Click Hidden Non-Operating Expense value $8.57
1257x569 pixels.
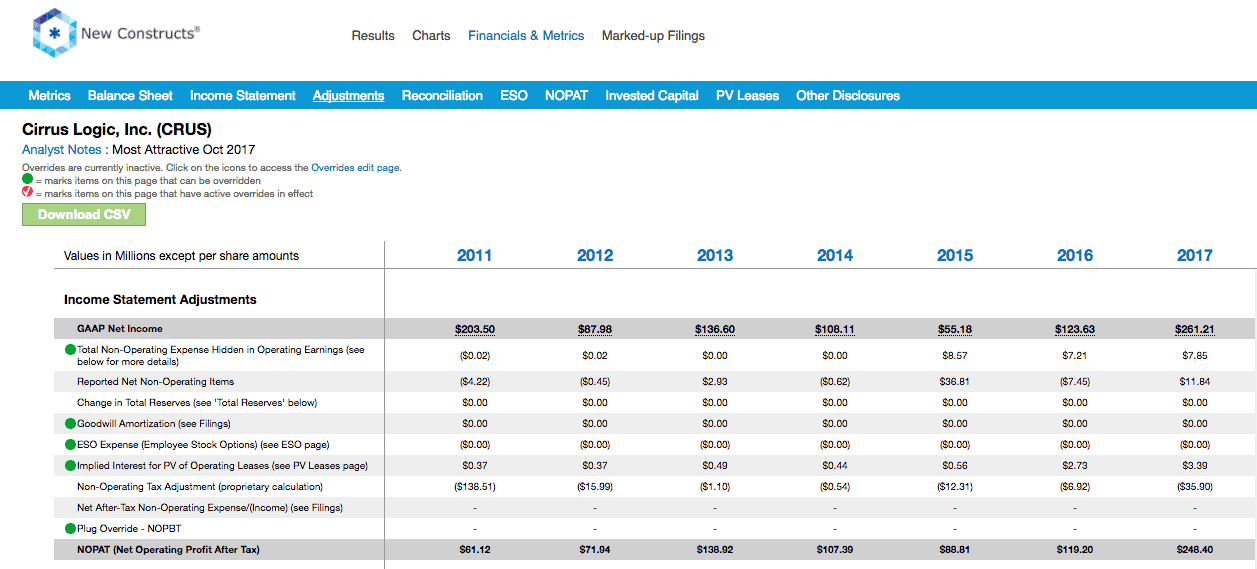[955, 356]
